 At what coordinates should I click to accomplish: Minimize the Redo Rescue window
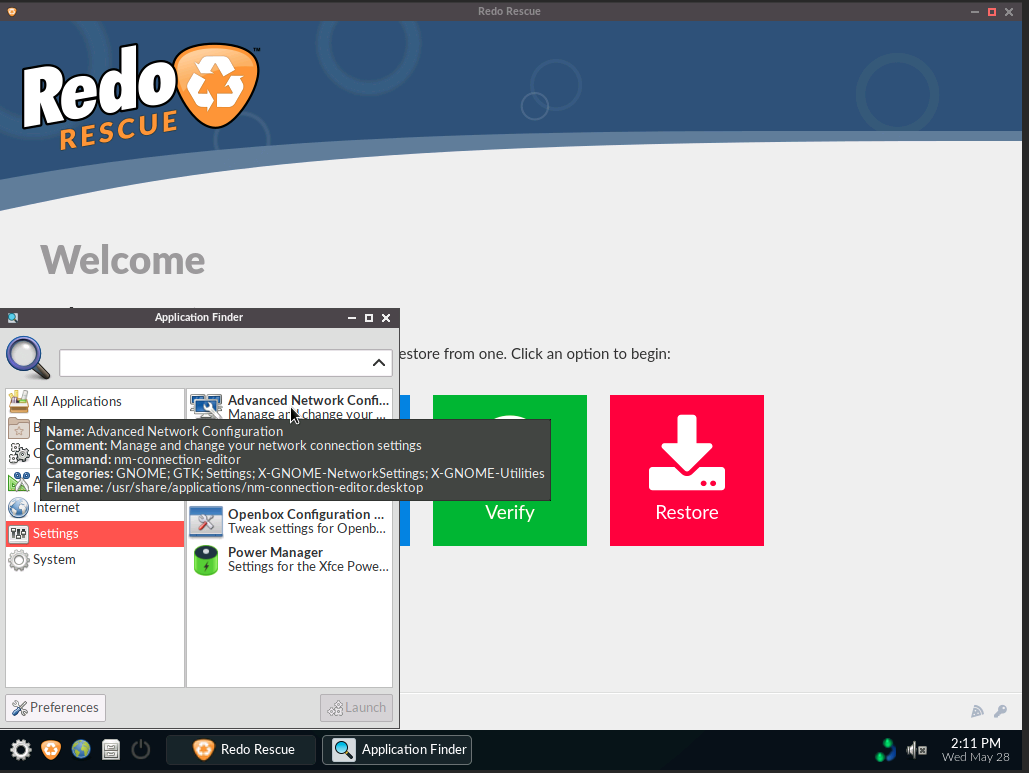(975, 12)
